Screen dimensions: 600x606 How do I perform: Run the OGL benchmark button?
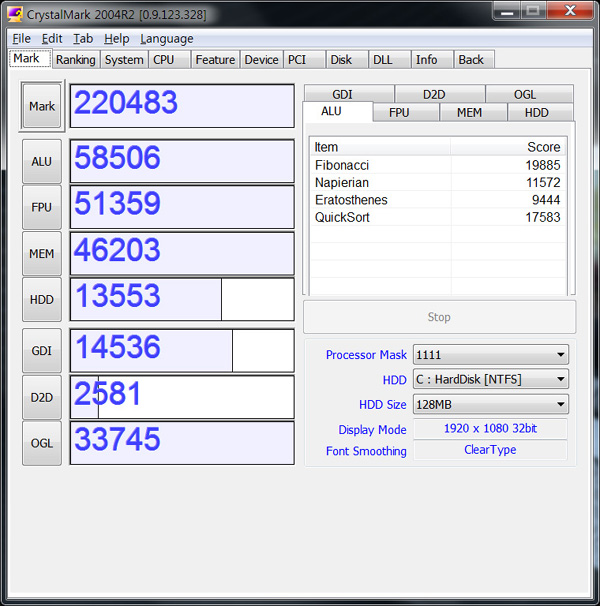42,443
